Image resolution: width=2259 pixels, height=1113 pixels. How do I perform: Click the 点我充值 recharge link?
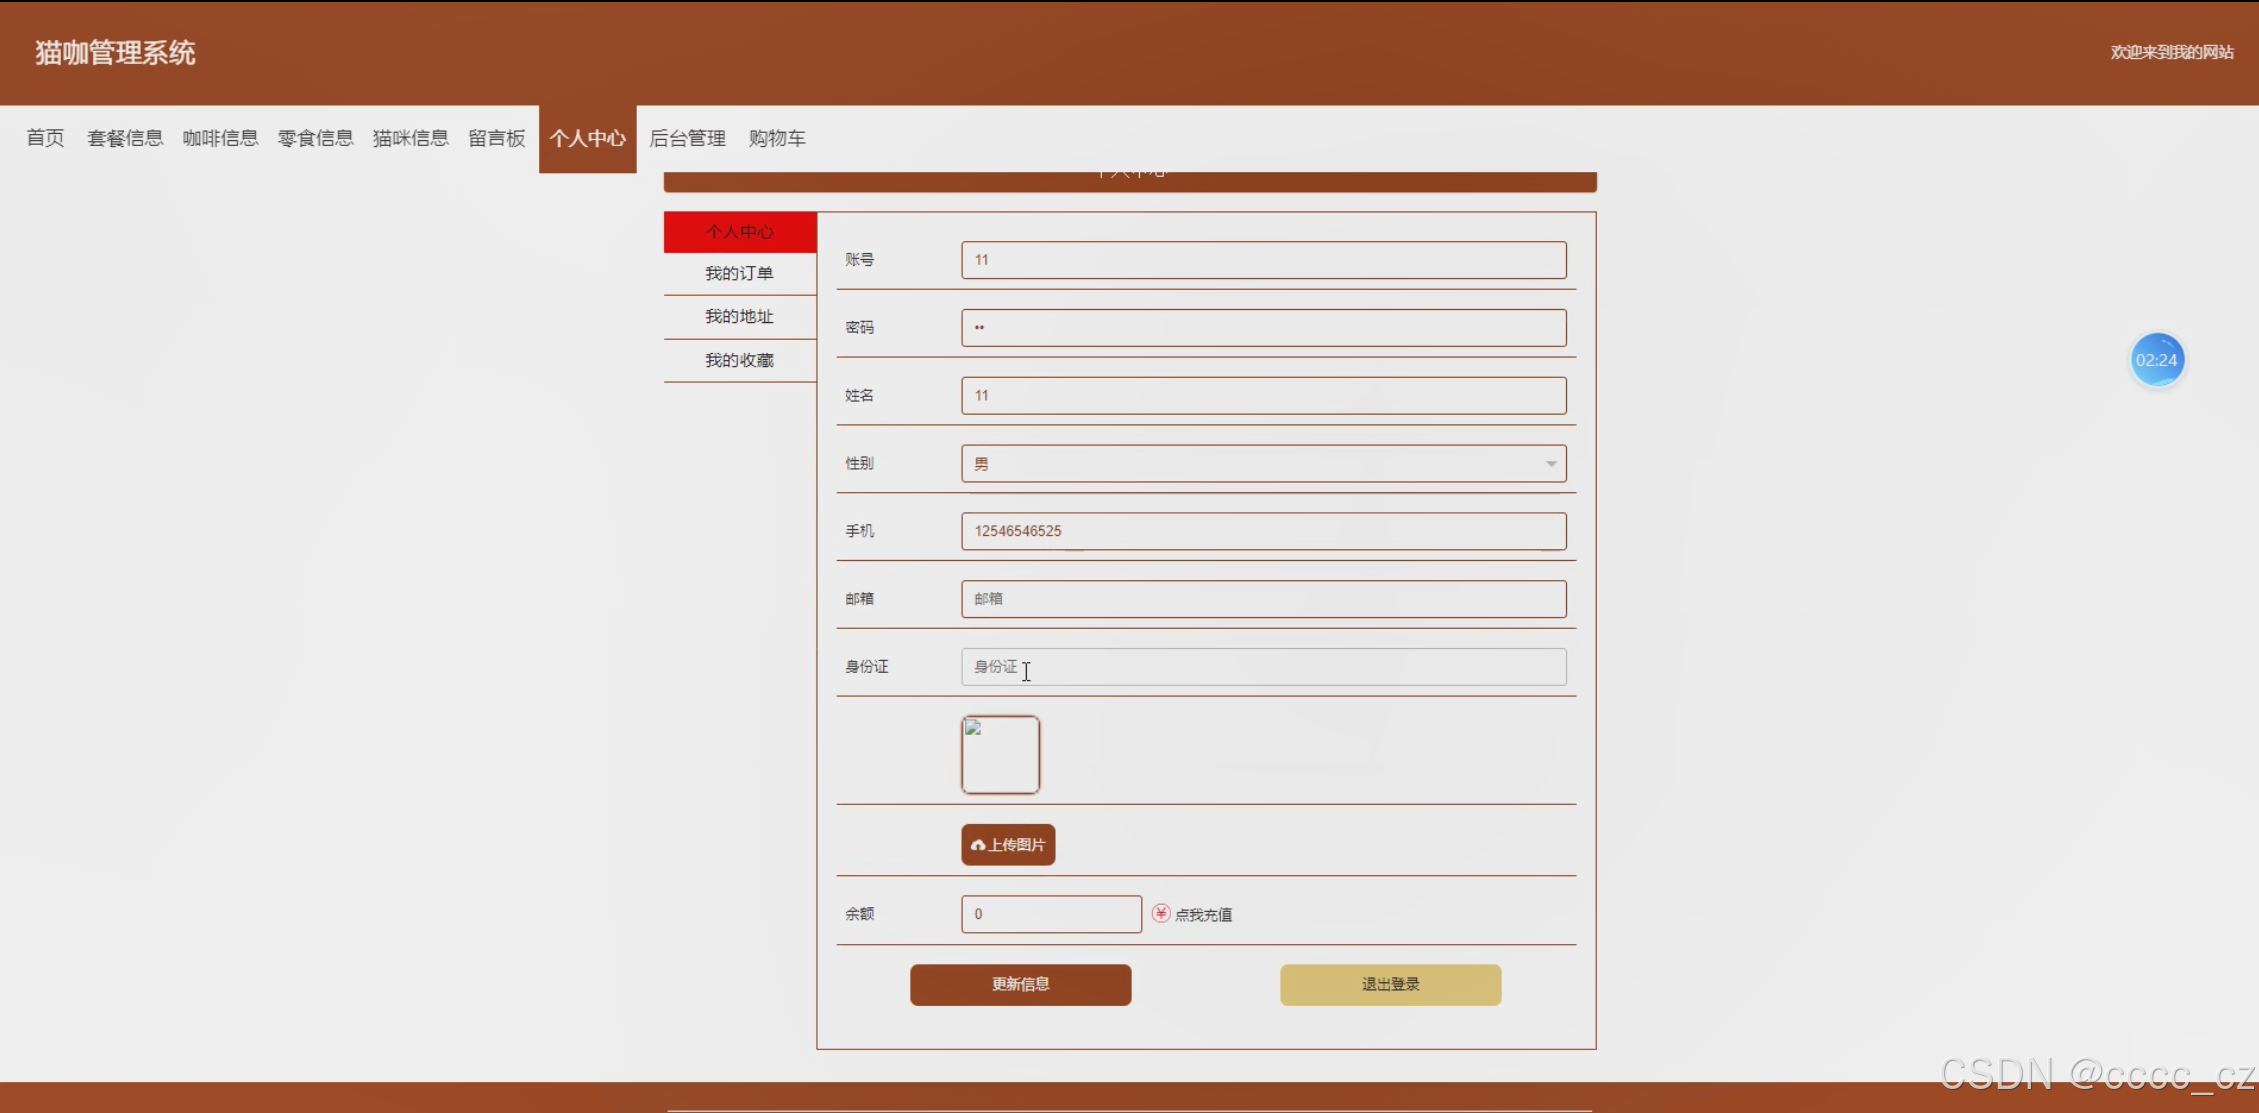pos(1203,915)
